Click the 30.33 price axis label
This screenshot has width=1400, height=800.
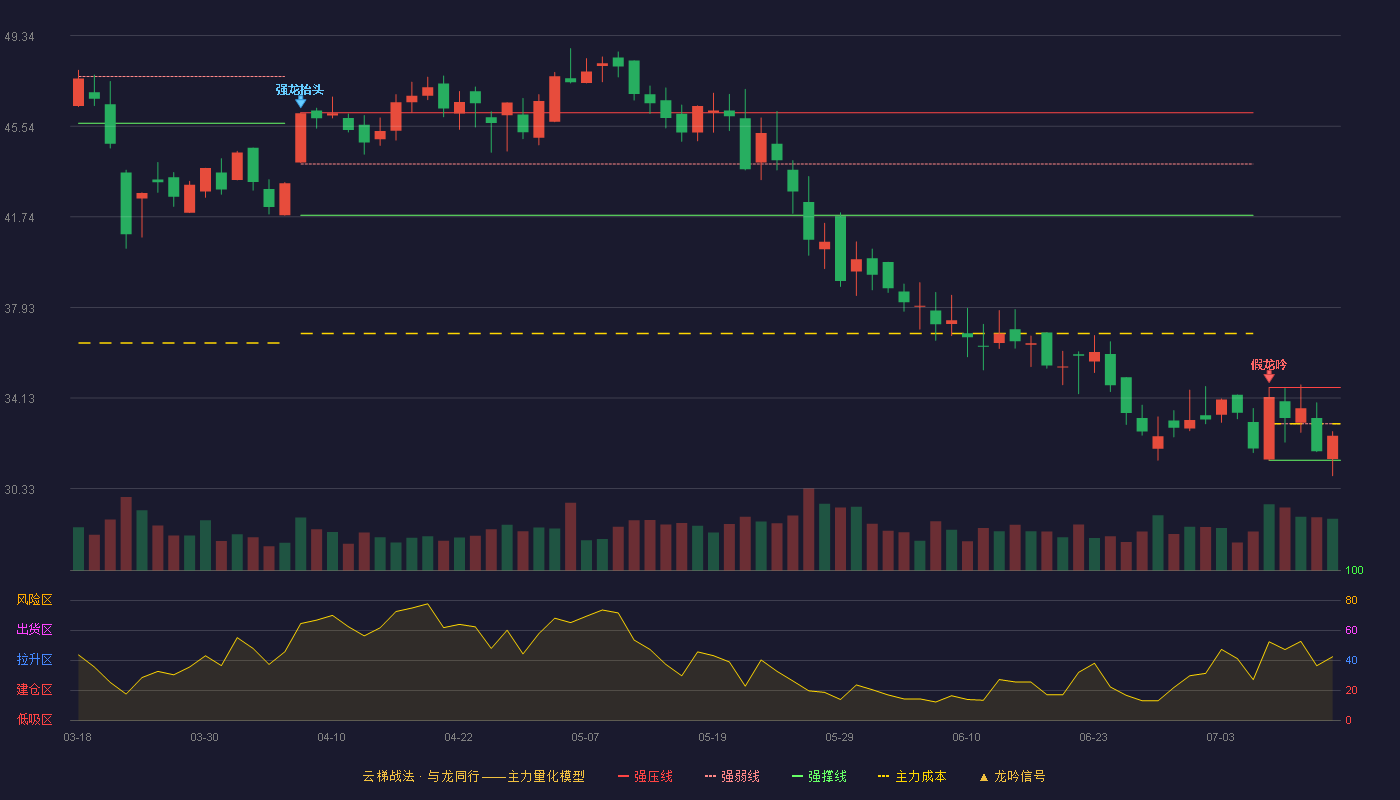[19, 490]
